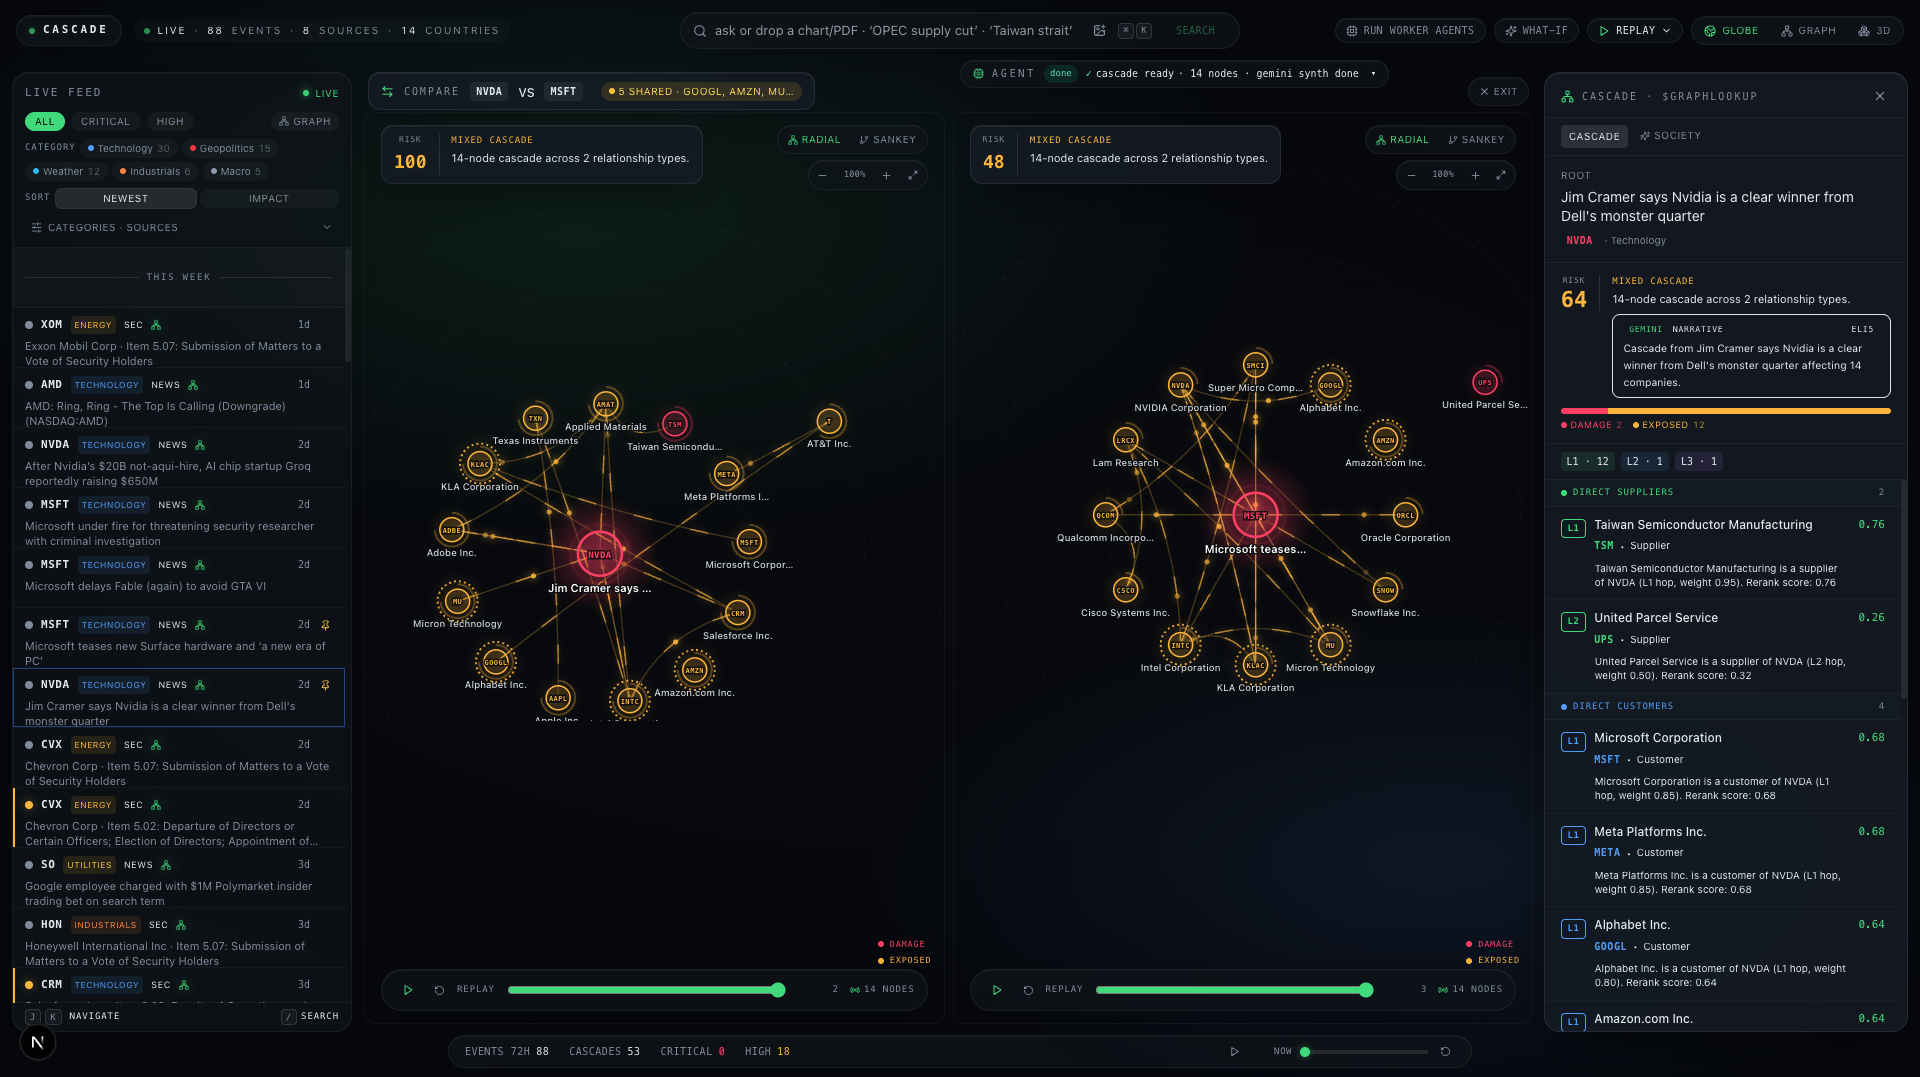This screenshot has height=1077, width=1920.
Task: Select the ORCL node in right graph
Action: tap(1405, 515)
